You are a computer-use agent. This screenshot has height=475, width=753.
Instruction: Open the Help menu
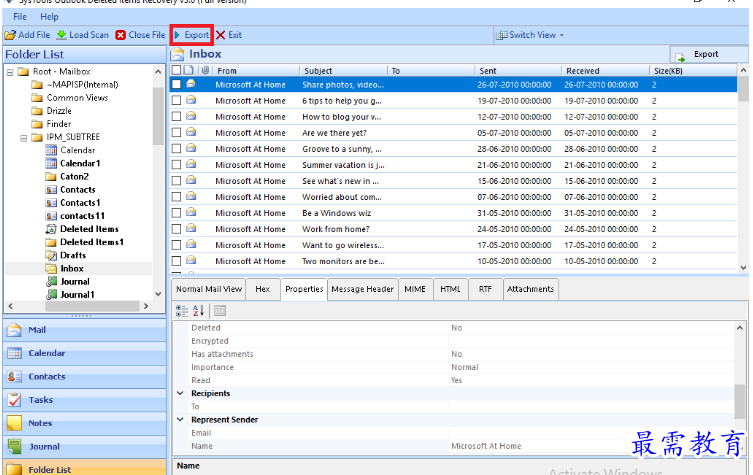pyautogui.click(x=49, y=17)
